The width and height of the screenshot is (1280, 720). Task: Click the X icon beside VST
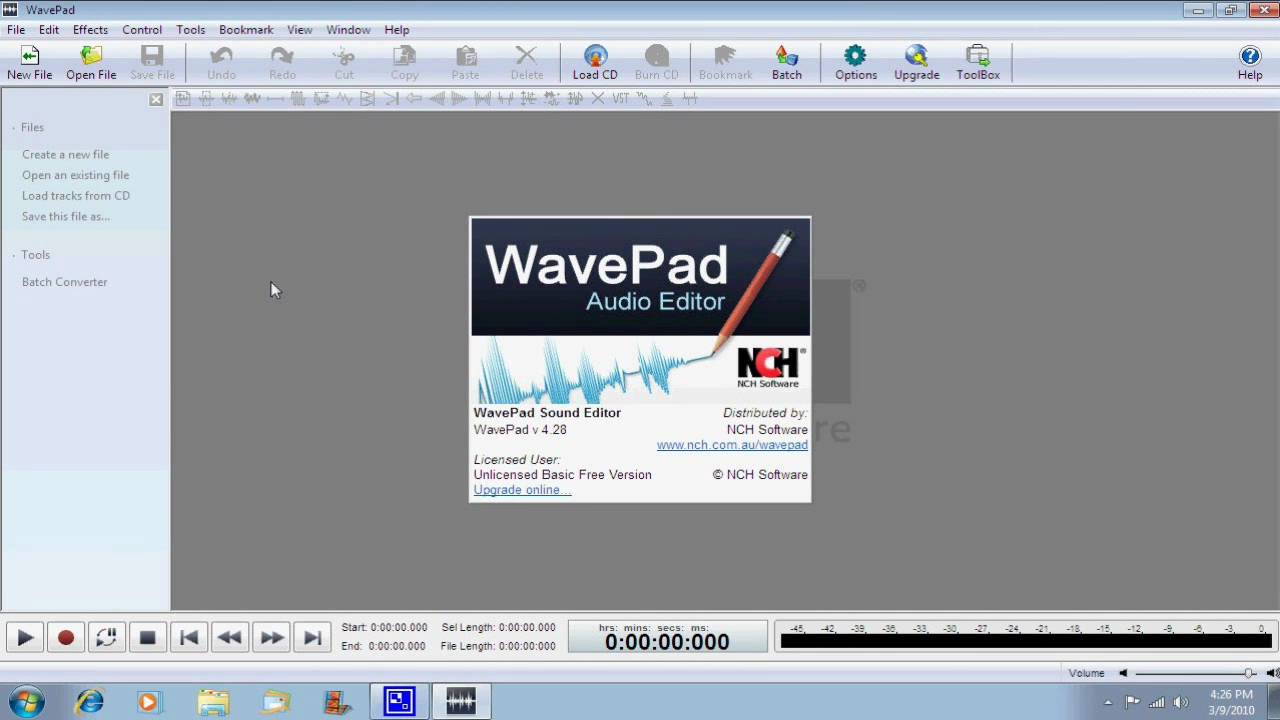point(597,98)
